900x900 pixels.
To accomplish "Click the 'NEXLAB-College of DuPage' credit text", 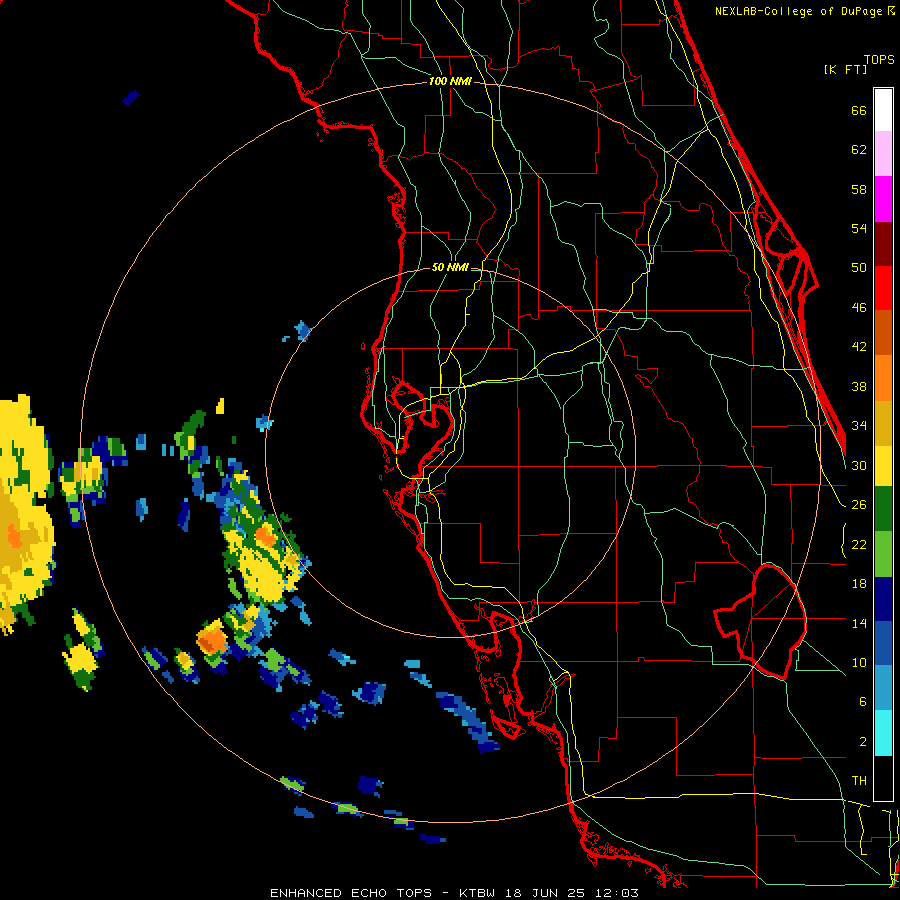I will pyautogui.click(x=800, y=11).
